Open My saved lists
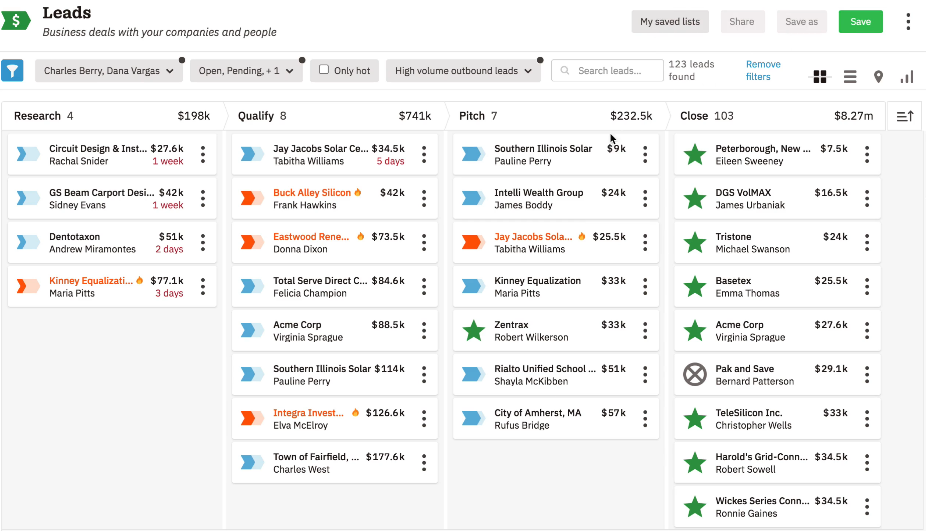The image size is (926, 531). click(x=670, y=22)
